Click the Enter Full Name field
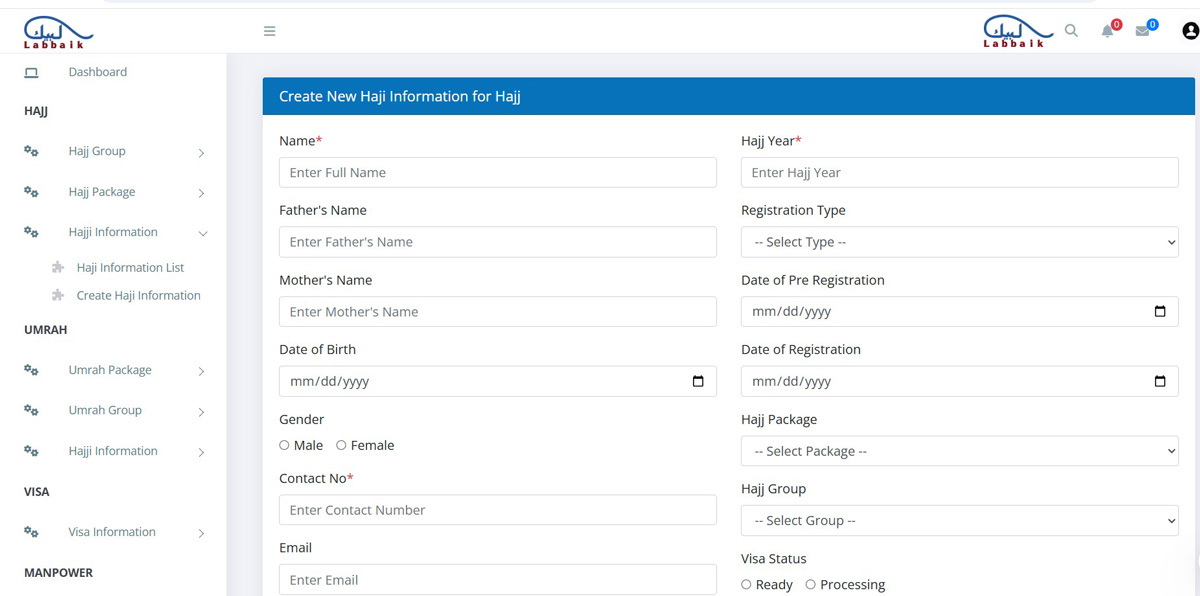Image resolution: width=1200 pixels, height=596 pixels. pyautogui.click(x=498, y=172)
